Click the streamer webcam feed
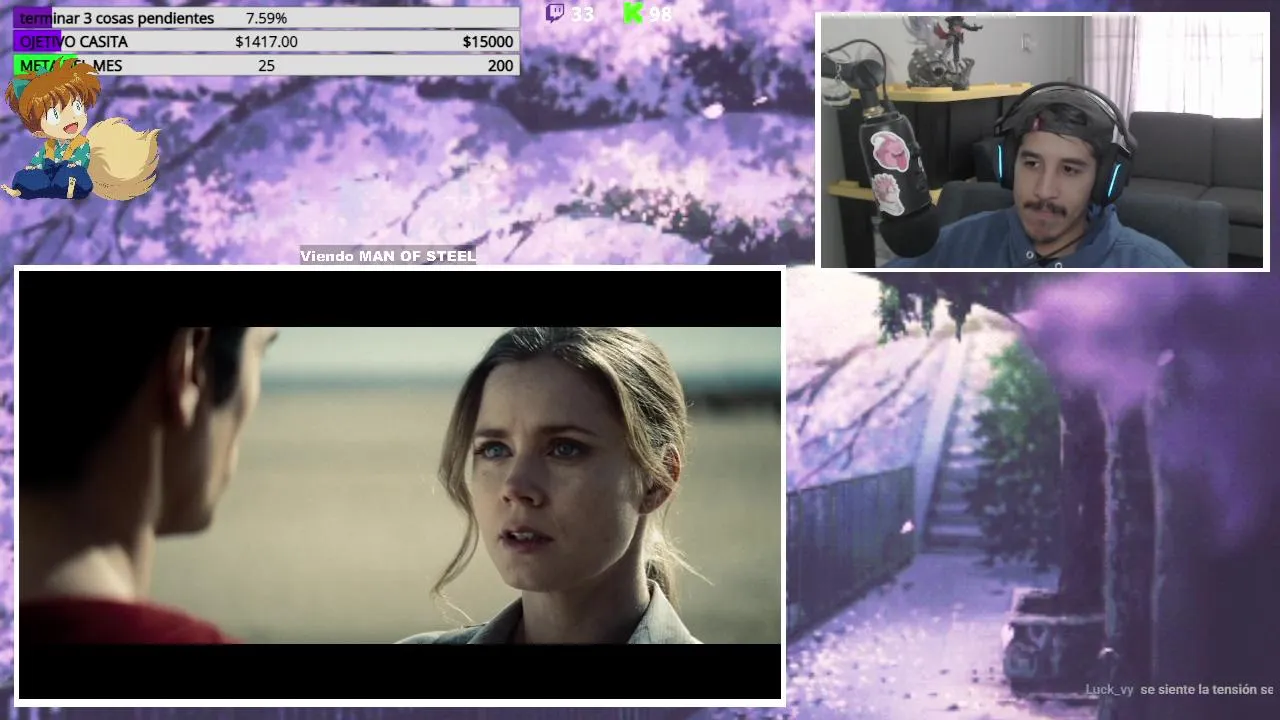Viewport: 1280px width, 720px height. pos(1043,141)
